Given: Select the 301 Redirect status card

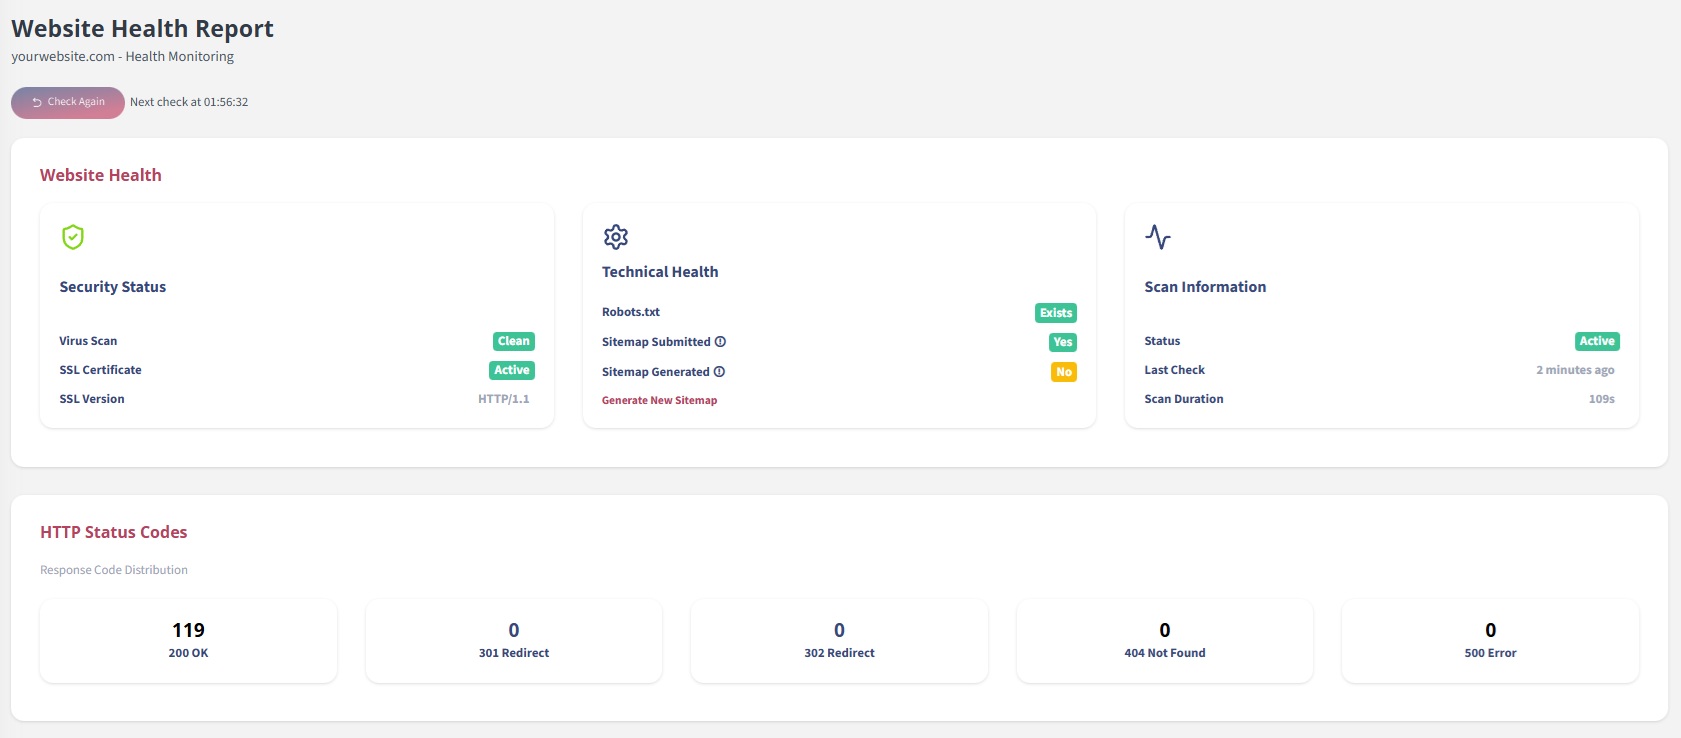Looking at the screenshot, I should point(514,640).
